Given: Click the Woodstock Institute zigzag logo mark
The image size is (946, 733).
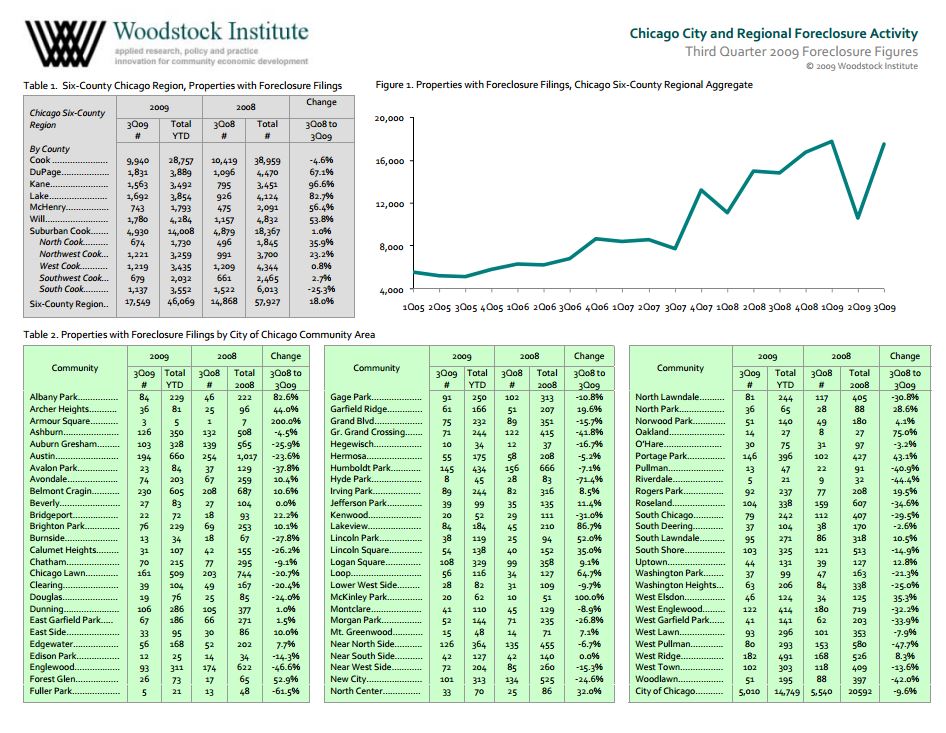Looking at the screenshot, I should point(65,43).
